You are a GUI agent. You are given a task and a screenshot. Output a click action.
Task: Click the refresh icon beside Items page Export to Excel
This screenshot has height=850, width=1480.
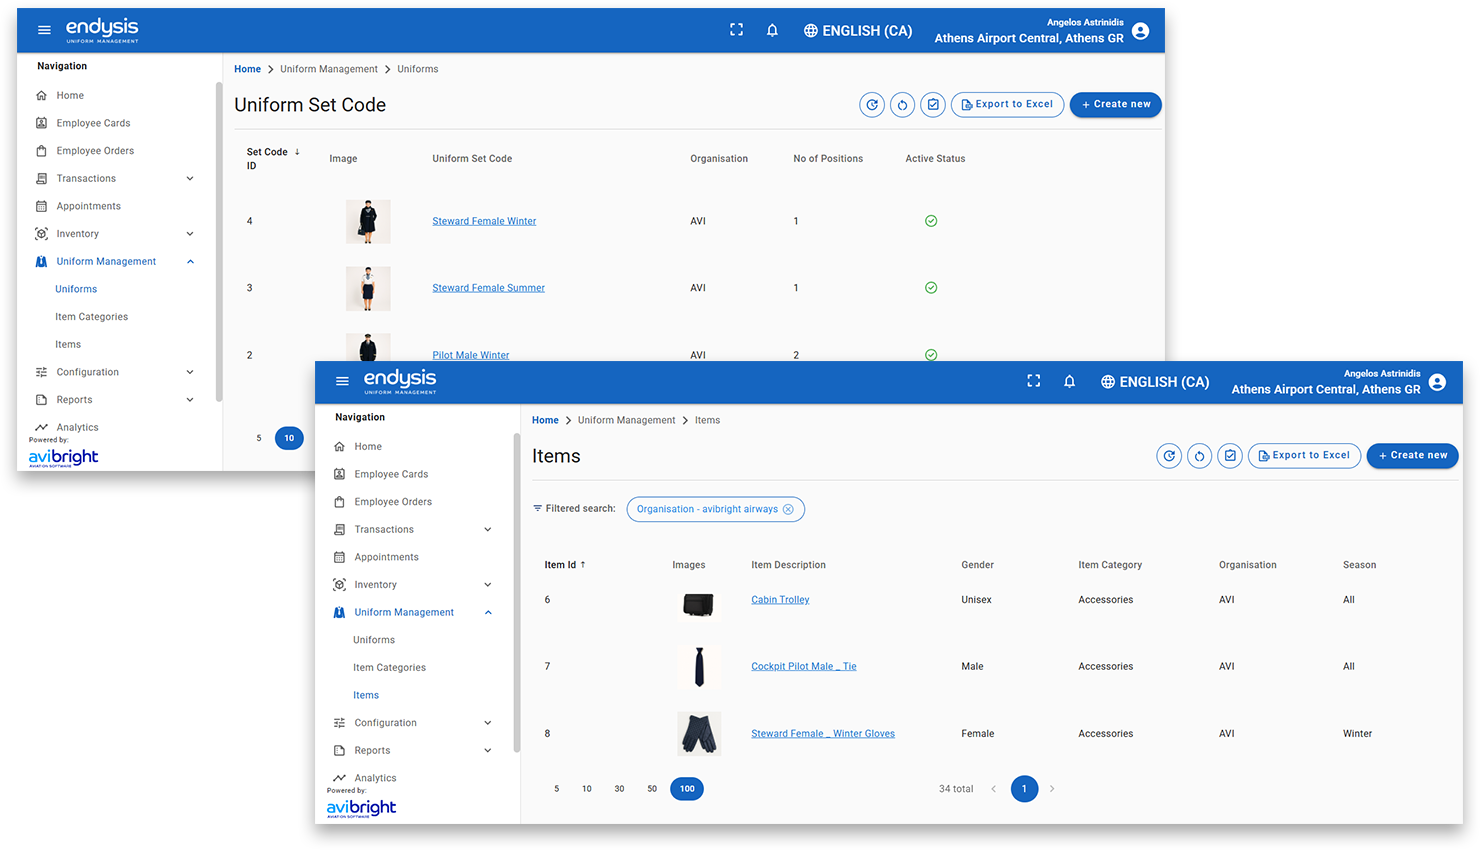1199,456
